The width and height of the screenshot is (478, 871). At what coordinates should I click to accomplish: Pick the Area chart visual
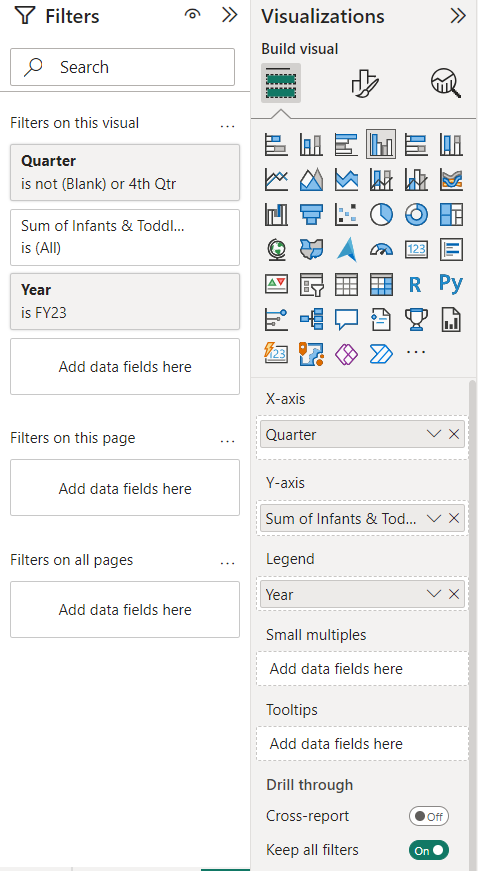tap(311, 179)
